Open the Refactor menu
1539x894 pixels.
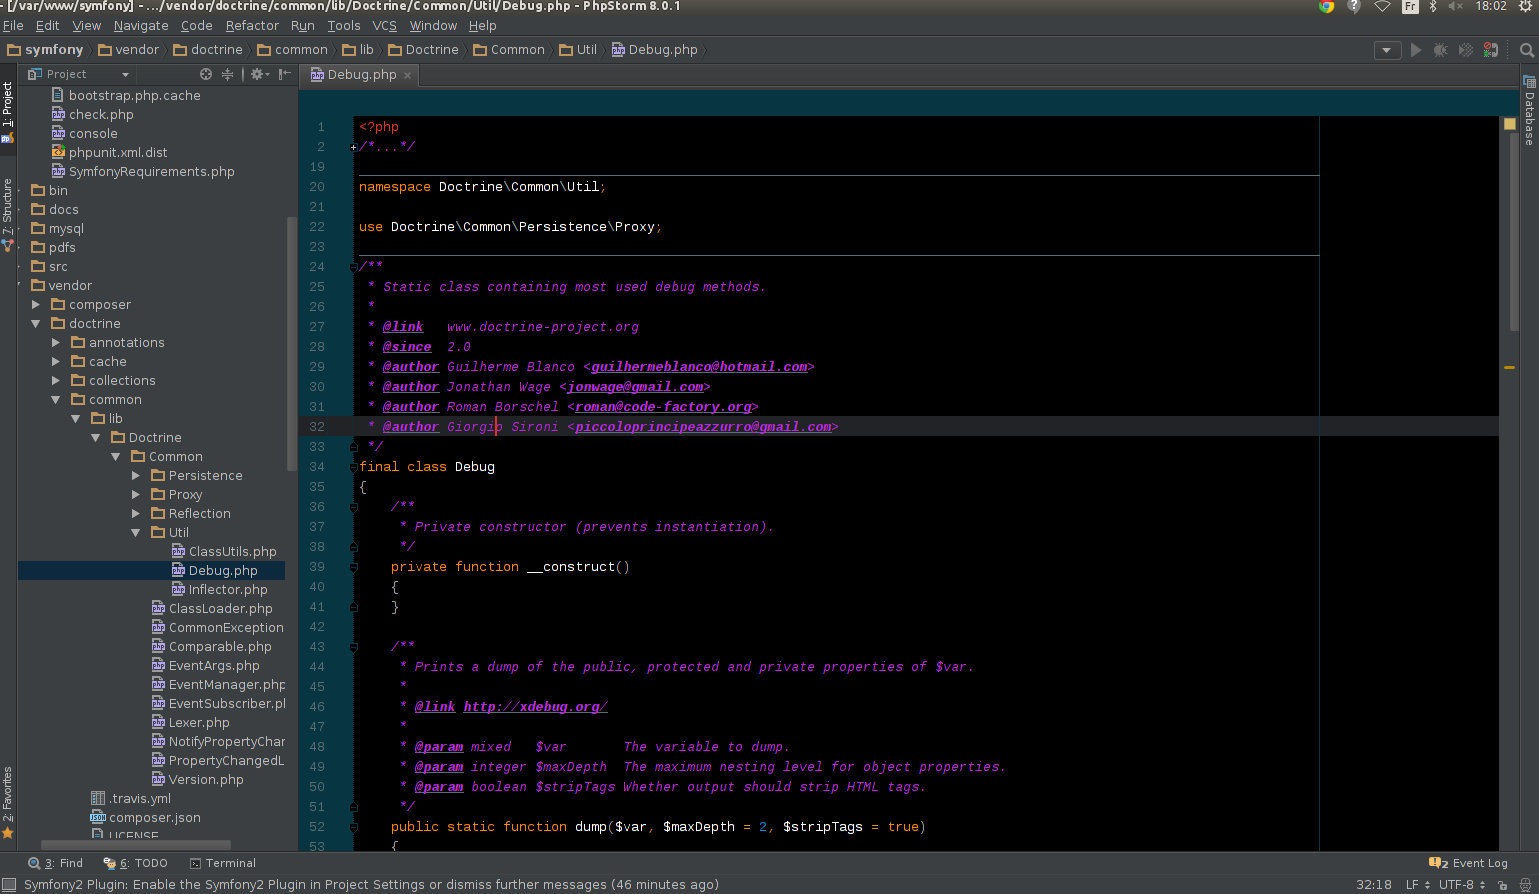(252, 26)
